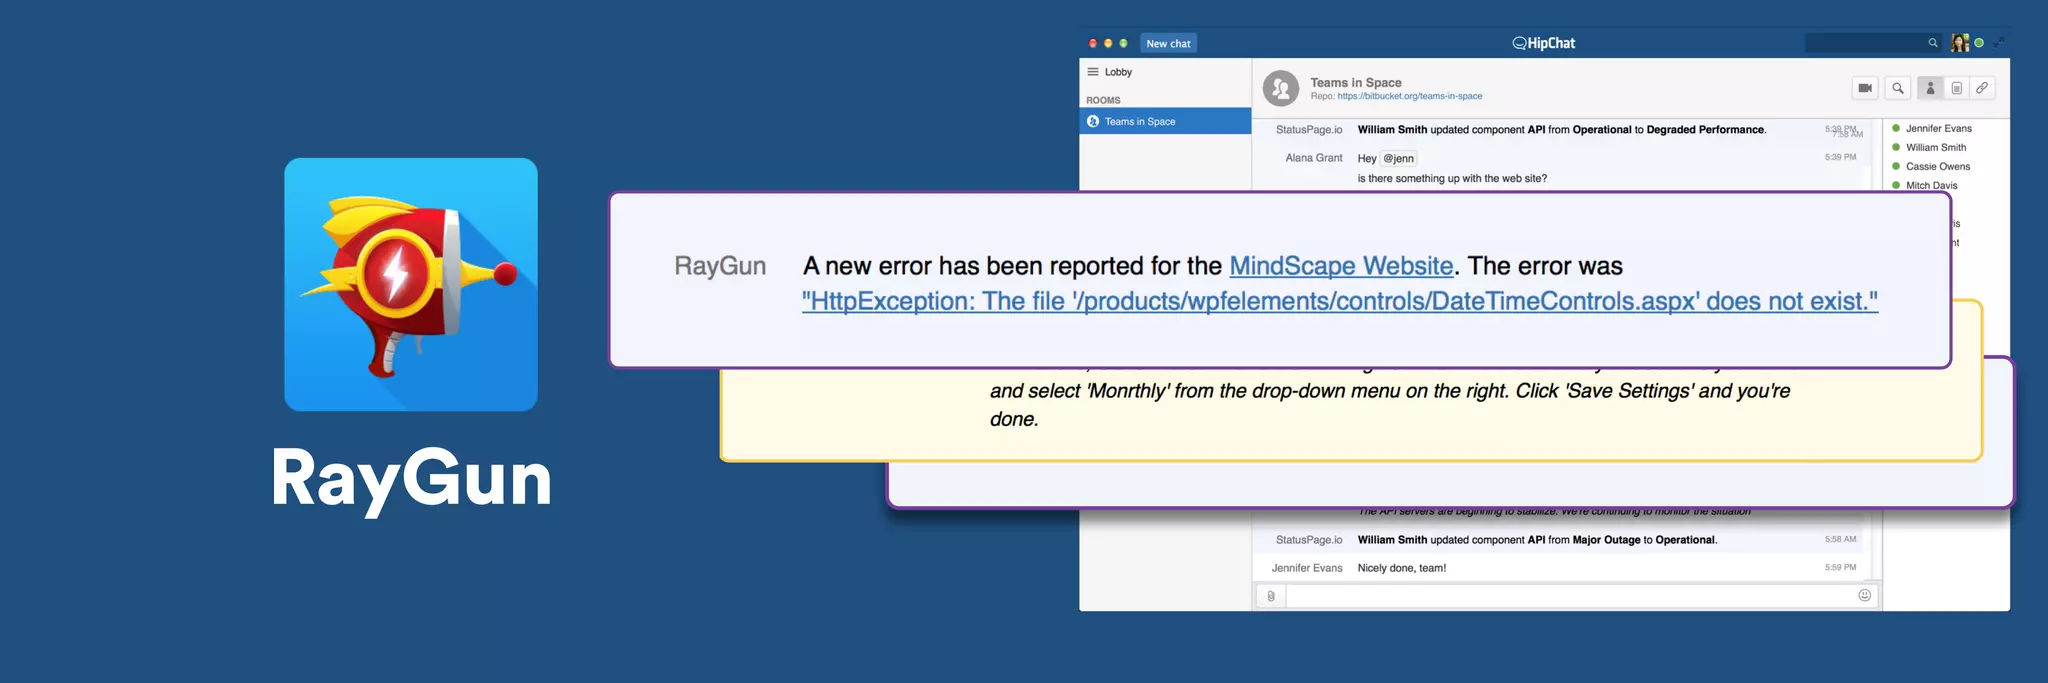Click the HipChat logo in title bar
Image resolution: width=2048 pixels, height=683 pixels.
click(x=1543, y=43)
